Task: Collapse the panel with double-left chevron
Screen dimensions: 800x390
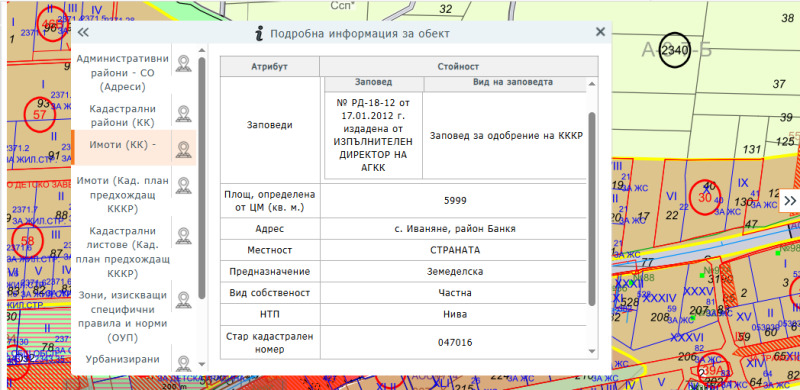Action: point(83,33)
